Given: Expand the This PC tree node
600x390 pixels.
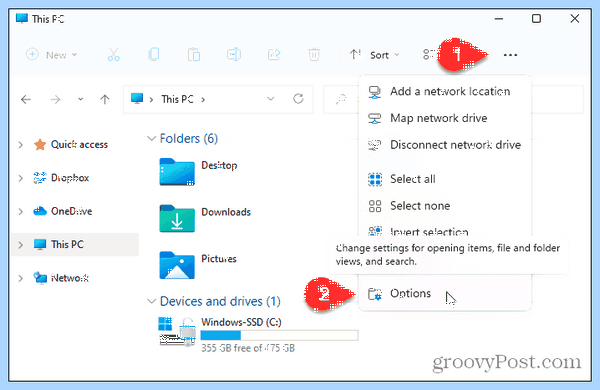Looking at the screenshot, I should tap(21, 245).
